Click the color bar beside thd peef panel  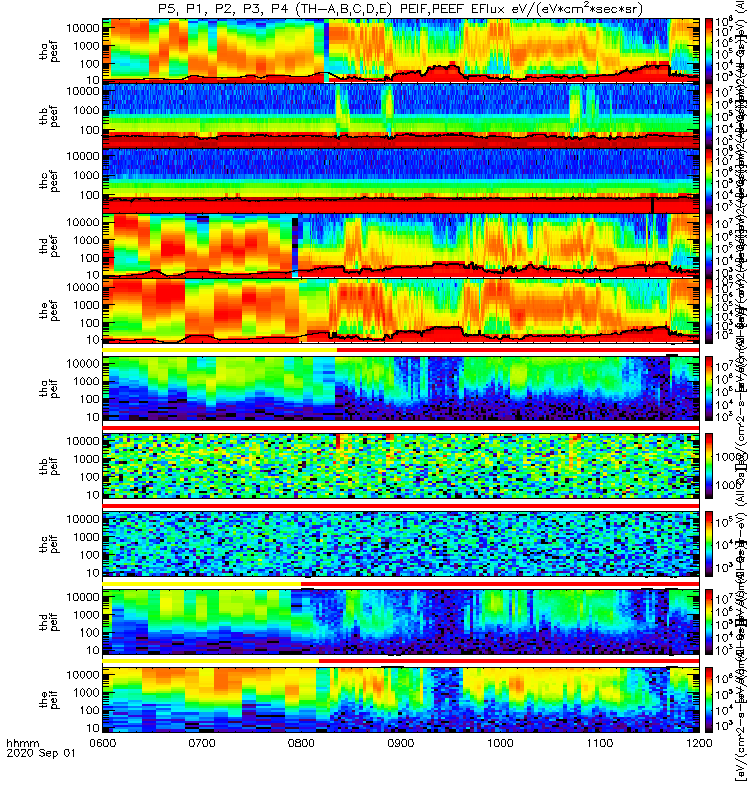tap(709, 246)
